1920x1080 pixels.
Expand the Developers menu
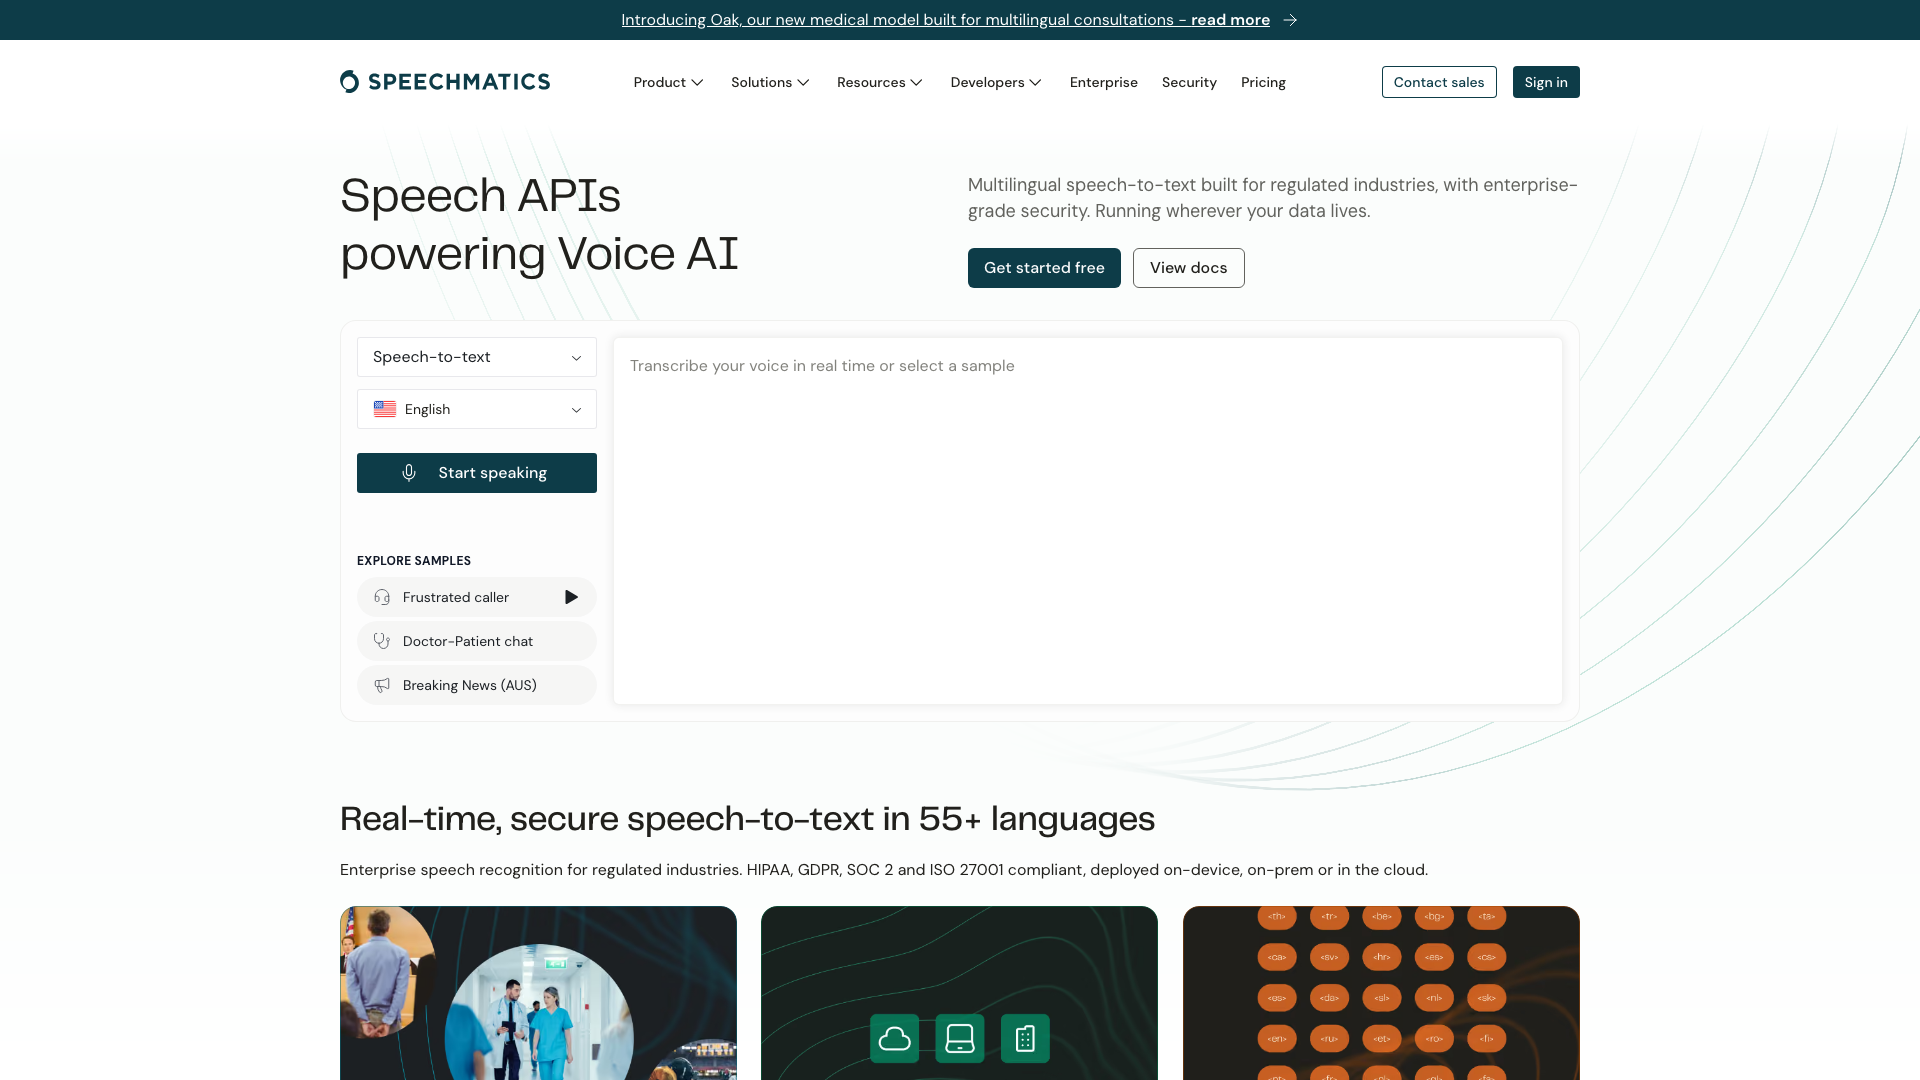(997, 82)
